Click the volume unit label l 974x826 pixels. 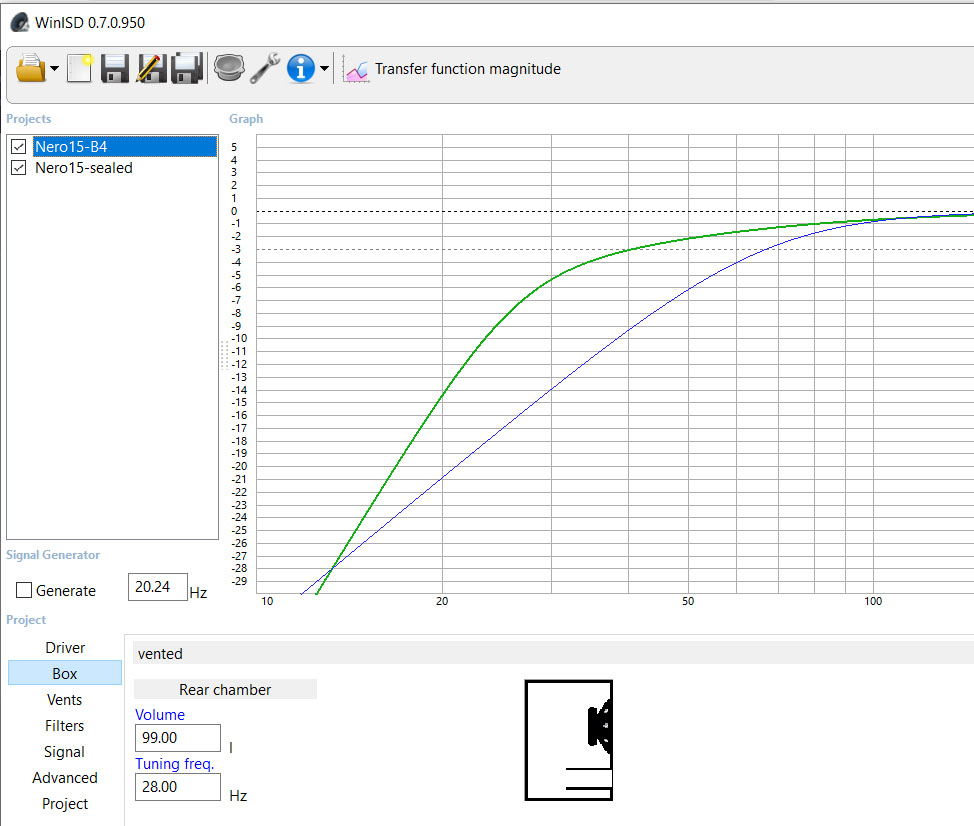tap(231, 747)
